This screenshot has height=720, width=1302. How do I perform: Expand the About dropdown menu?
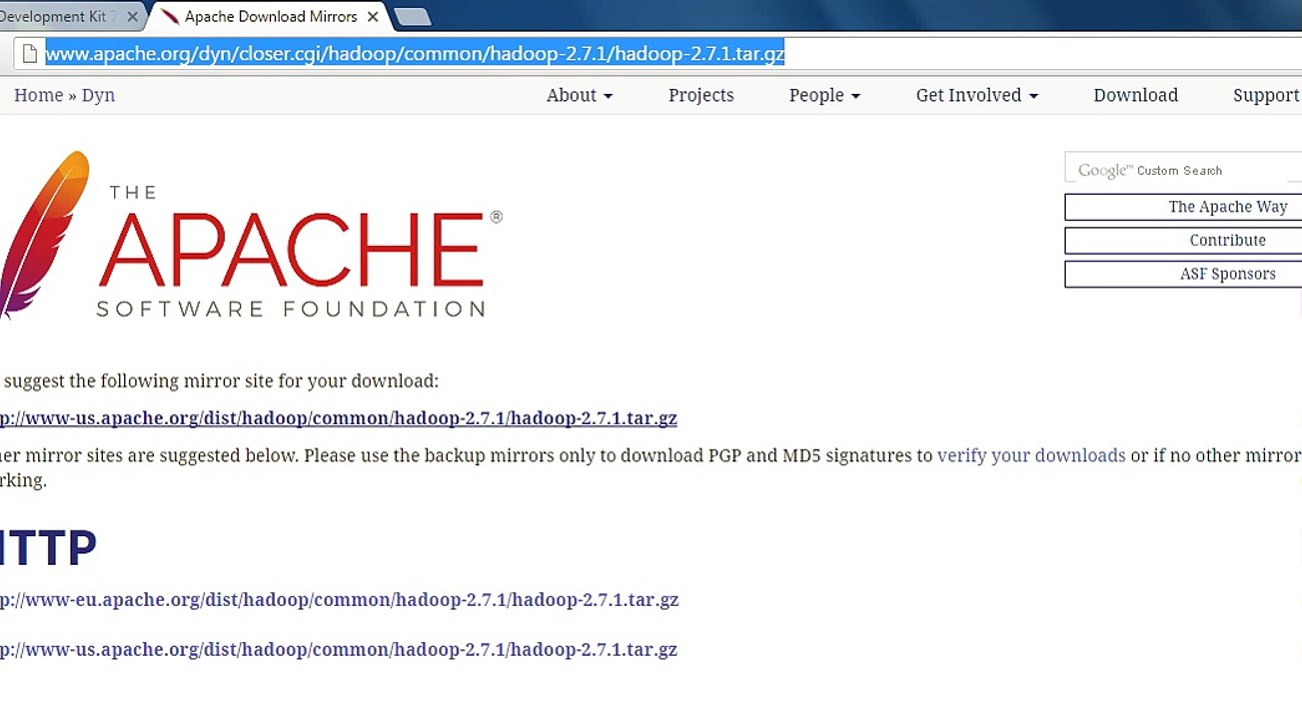[579, 95]
